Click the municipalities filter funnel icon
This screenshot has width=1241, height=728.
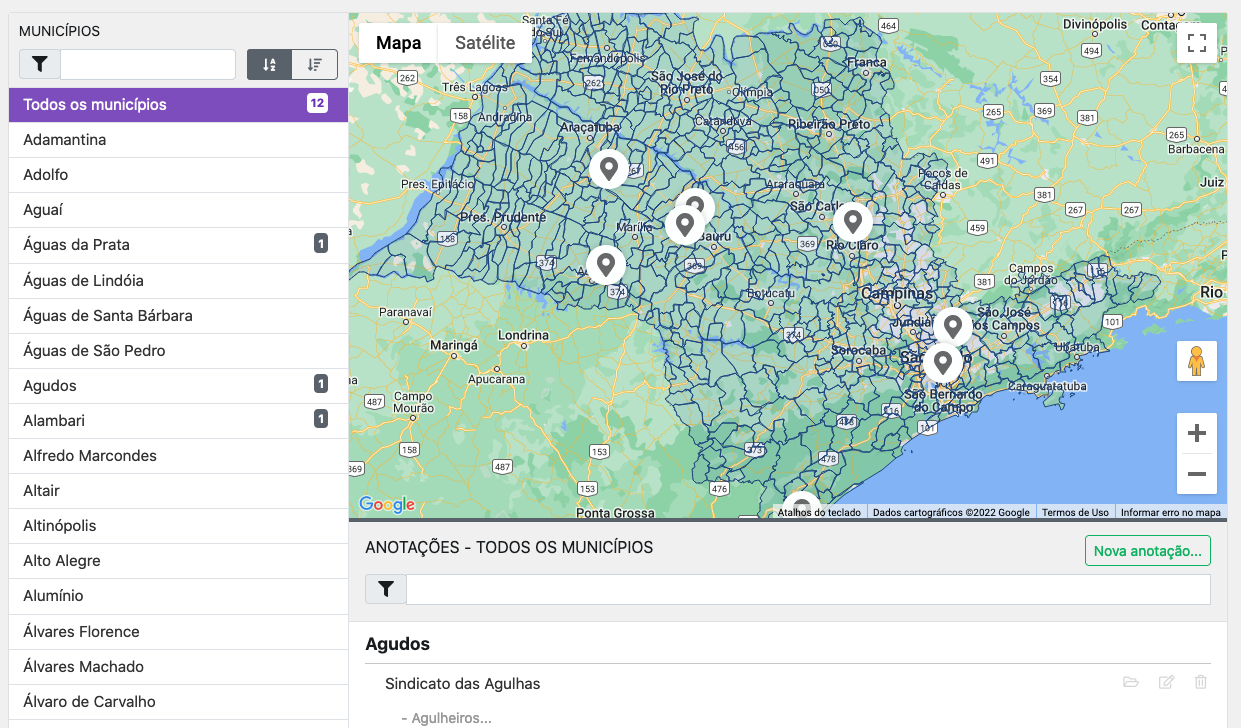click(40, 65)
